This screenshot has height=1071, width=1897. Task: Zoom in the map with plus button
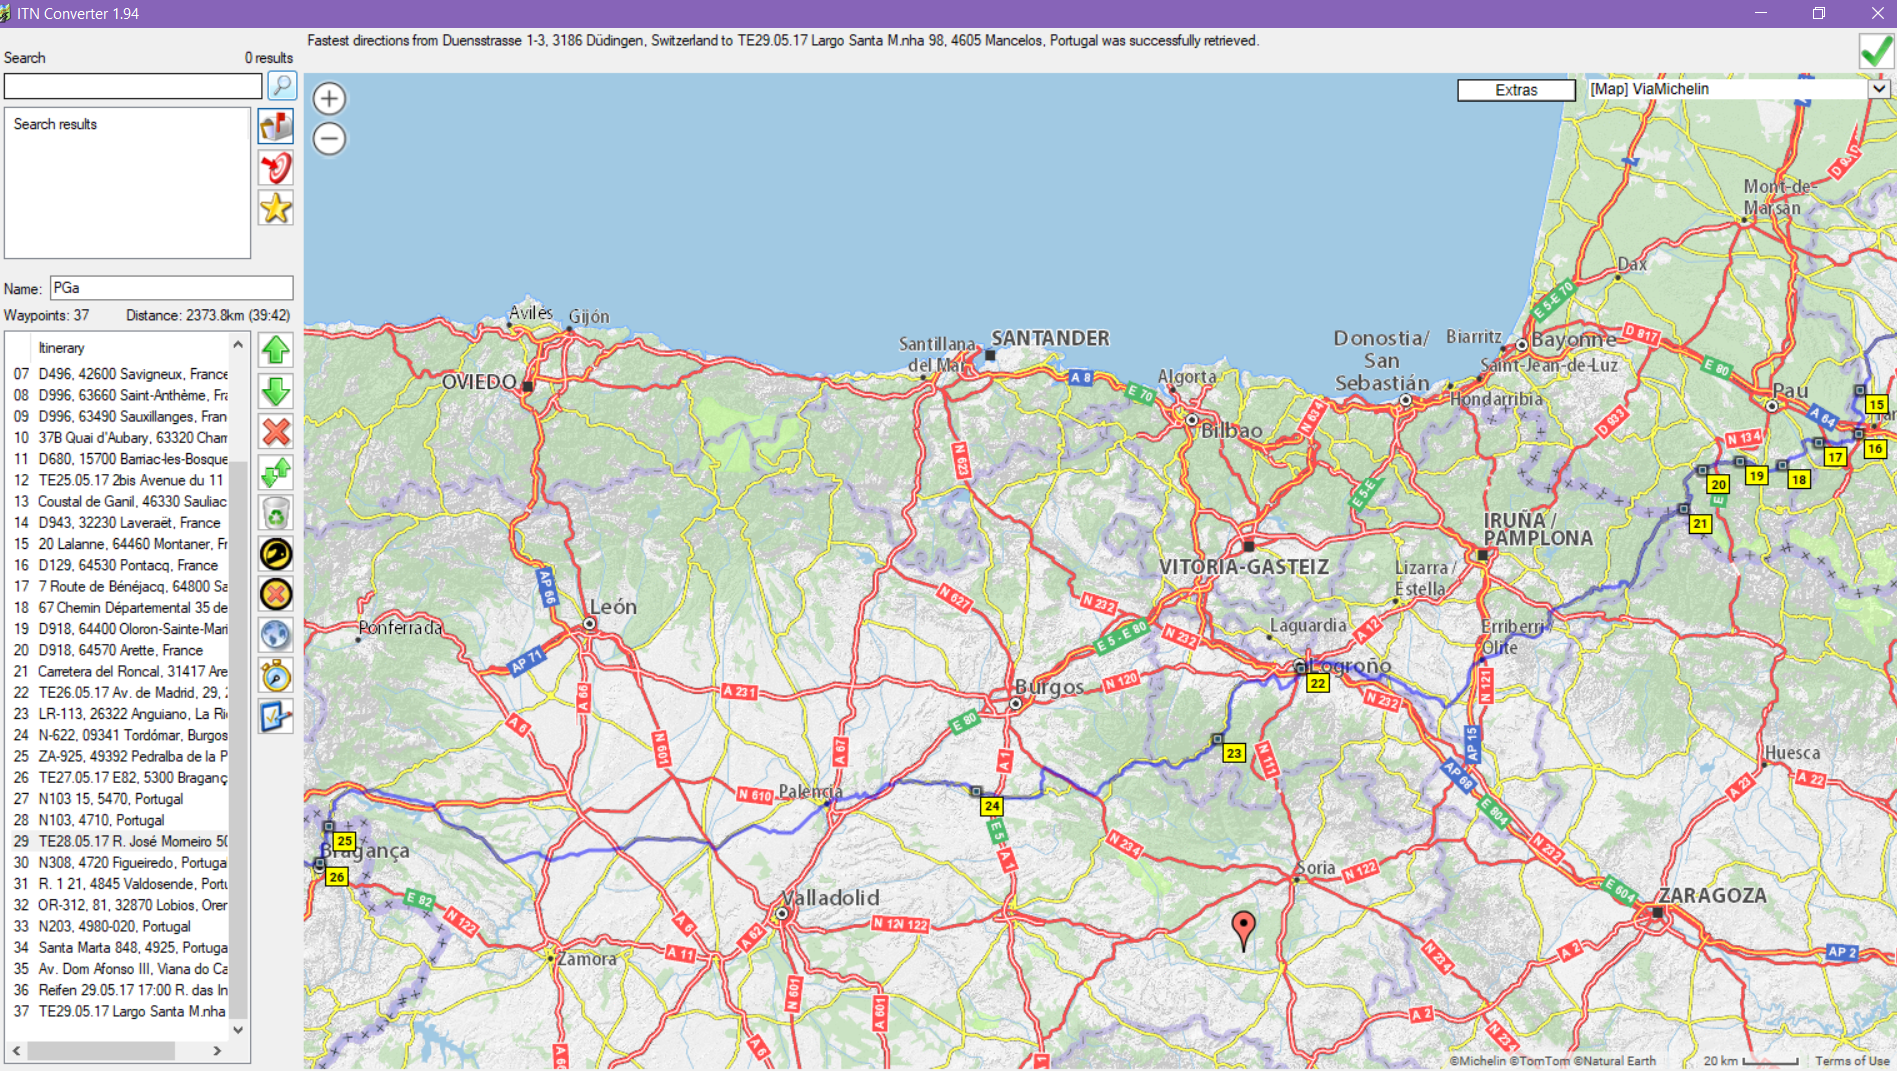coord(330,99)
